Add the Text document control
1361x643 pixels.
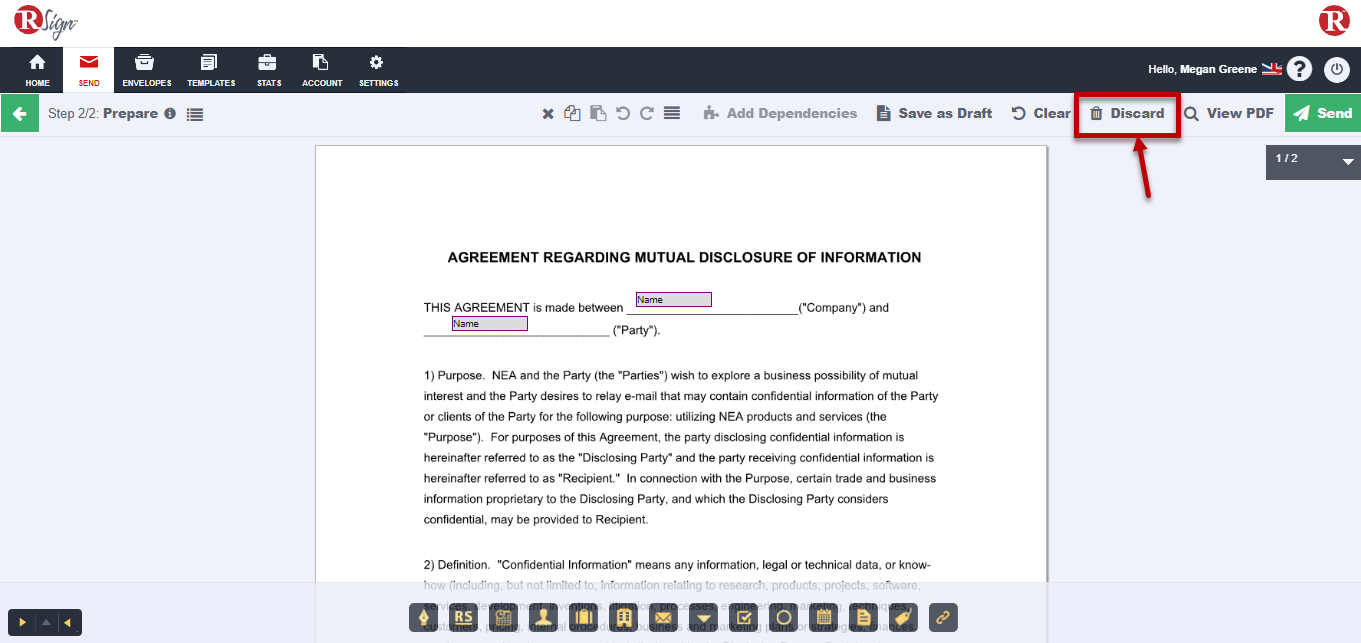pos(864,618)
